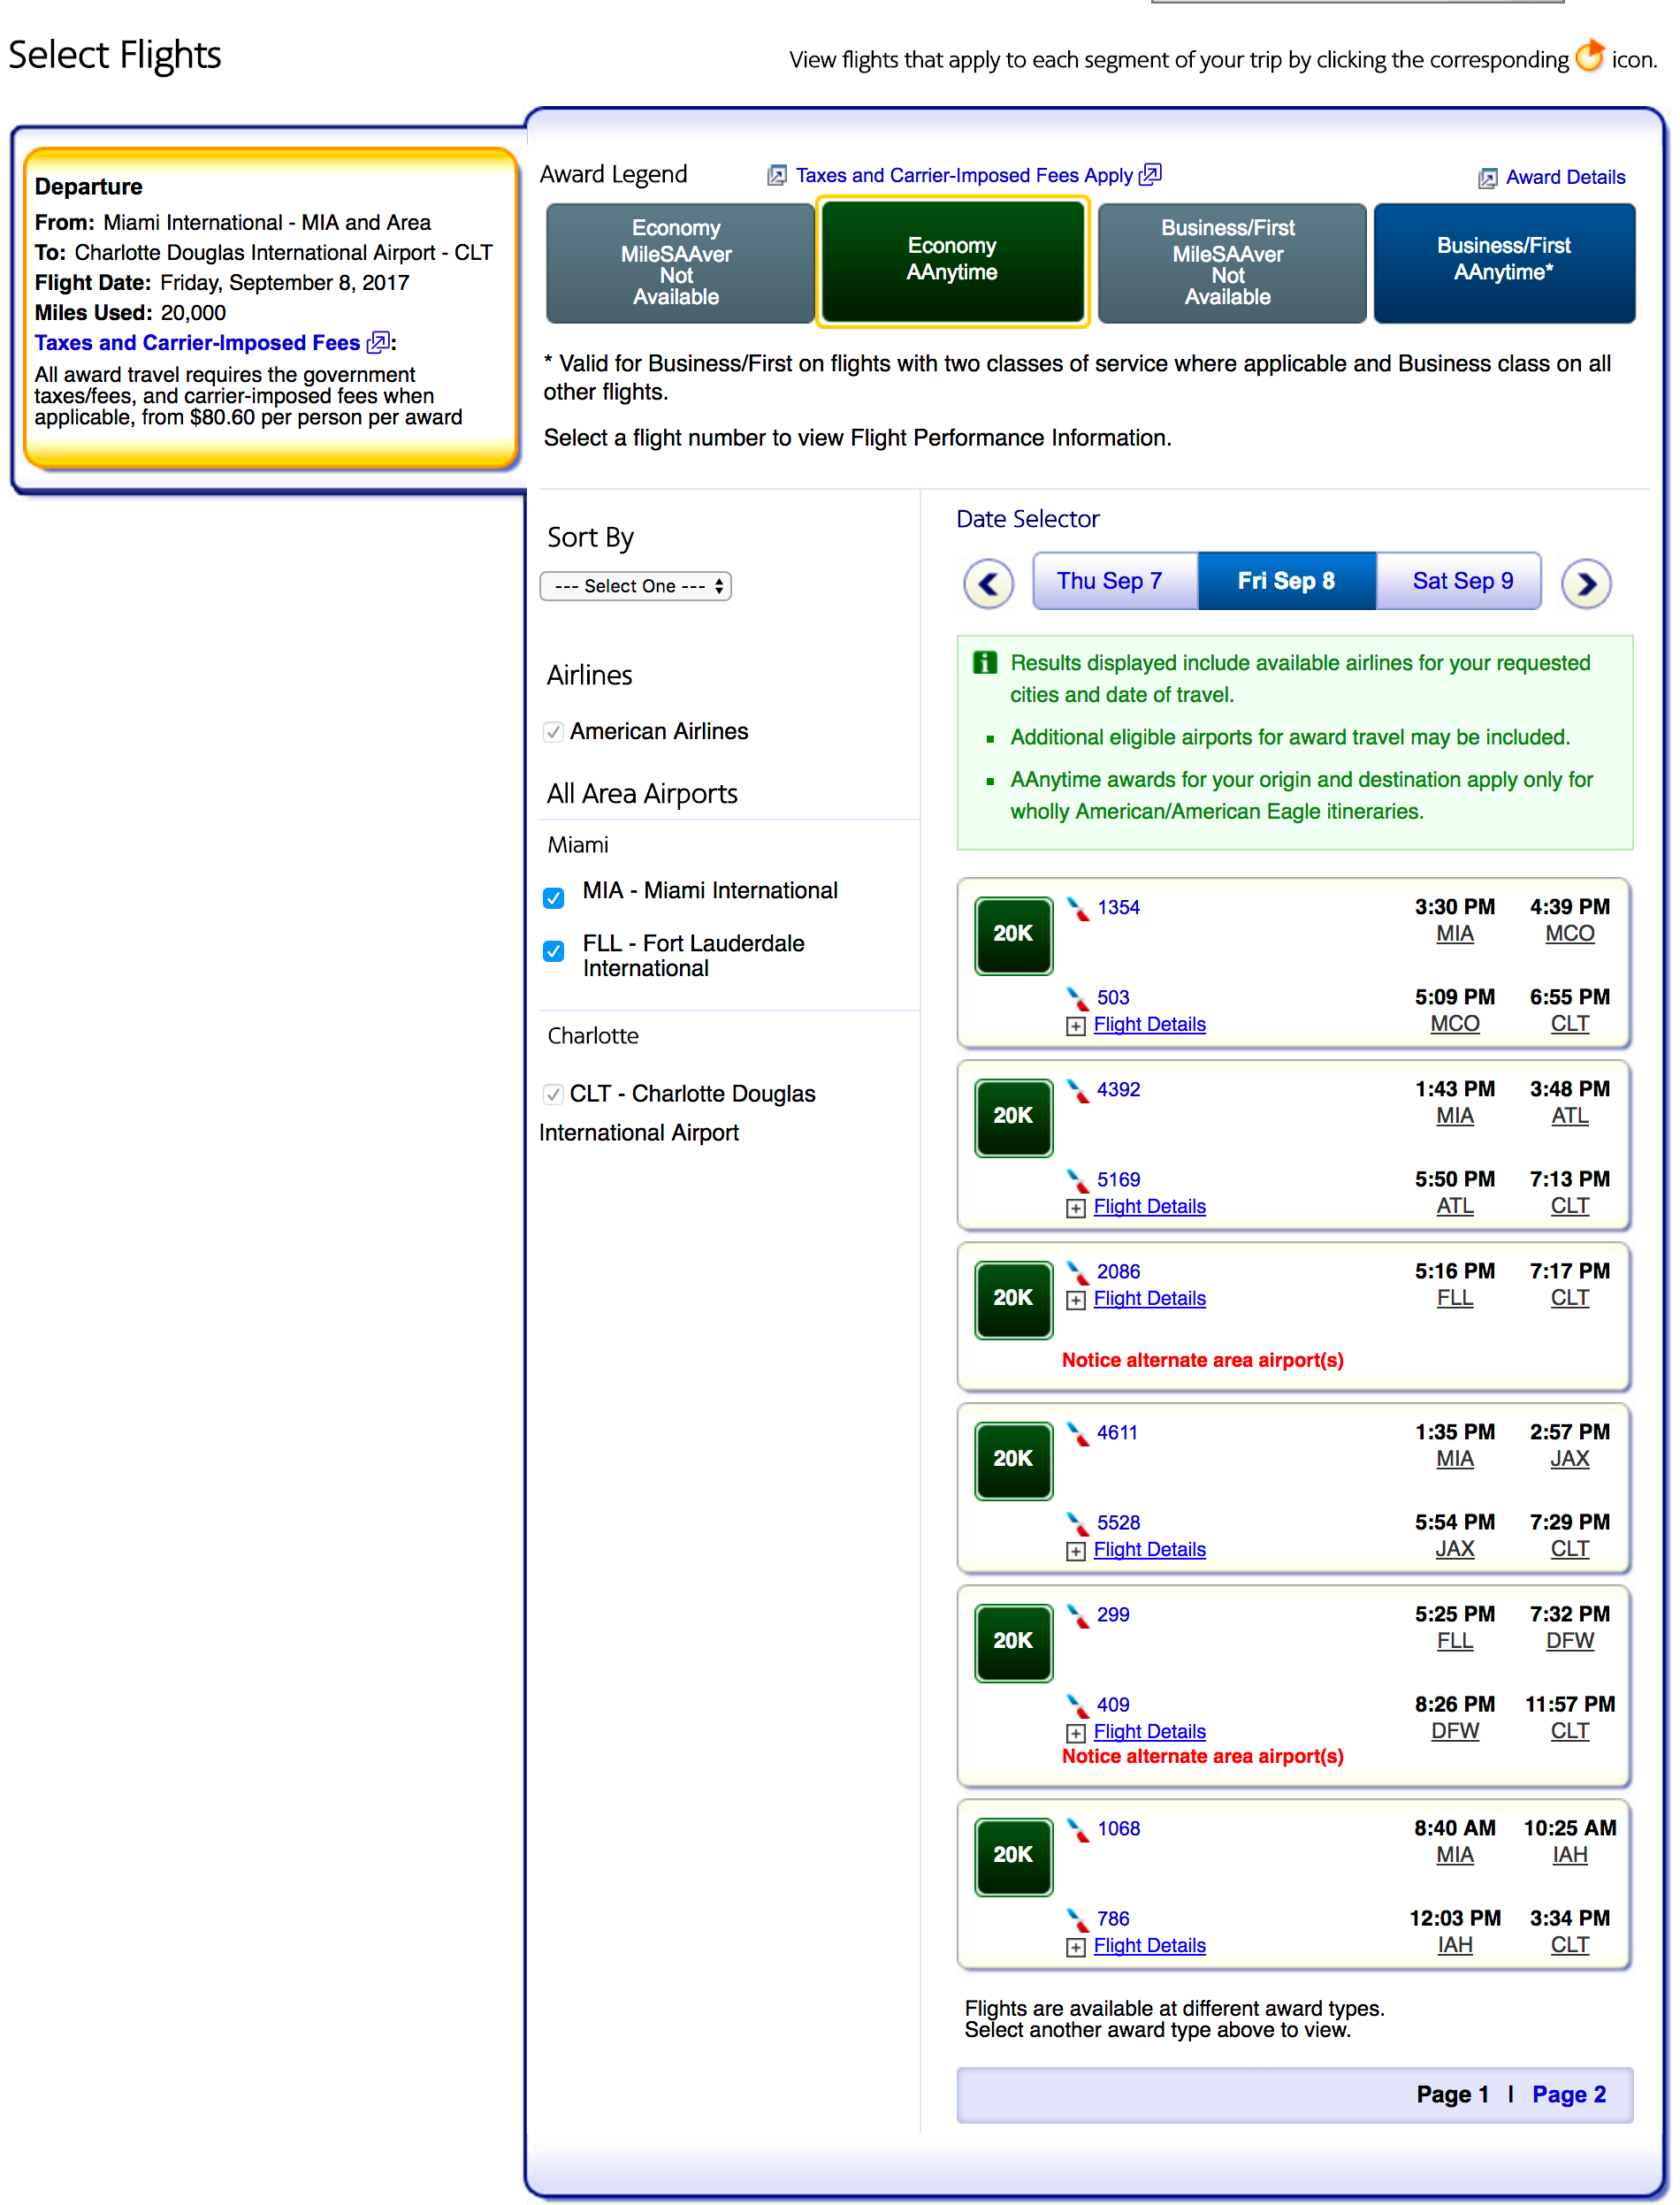Expand Flight Details for flight 503

point(1148,1025)
